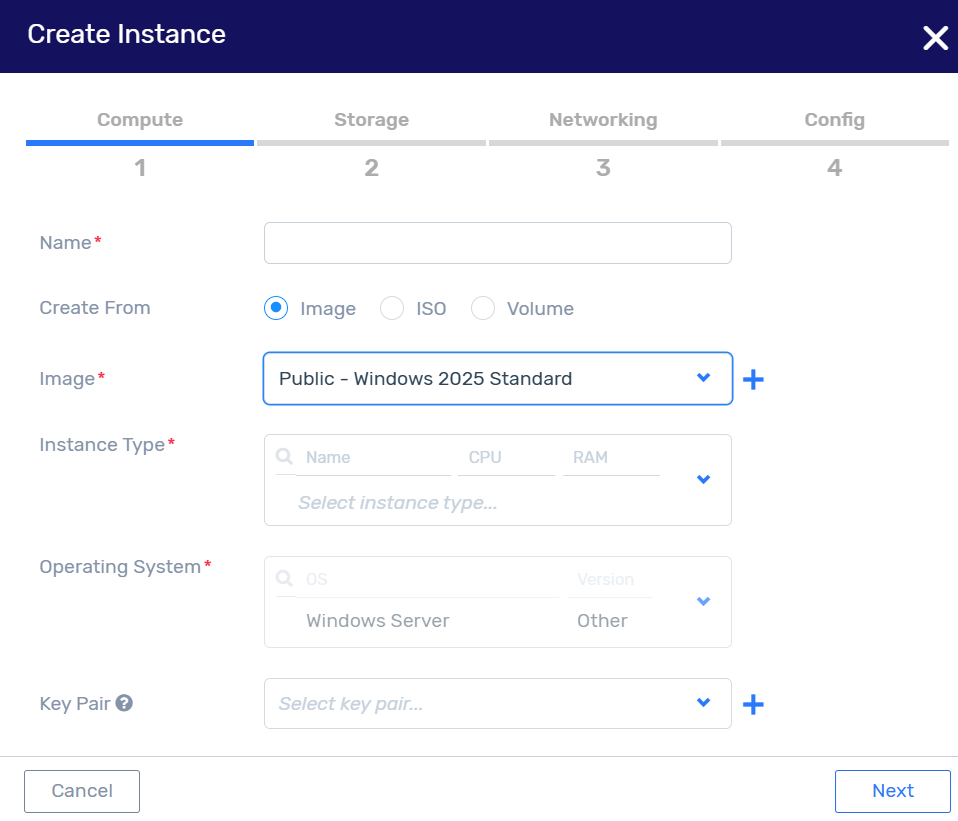Add a new key pair with the plus icon
This screenshot has height=821, width=958.
pyautogui.click(x=753, y=704)
